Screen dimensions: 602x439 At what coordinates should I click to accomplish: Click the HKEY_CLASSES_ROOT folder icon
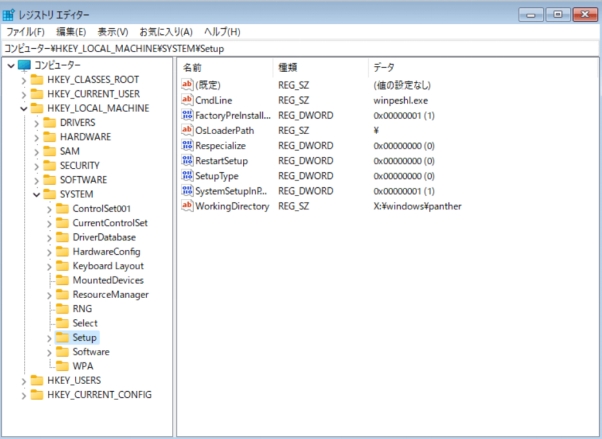pos(37,80)
